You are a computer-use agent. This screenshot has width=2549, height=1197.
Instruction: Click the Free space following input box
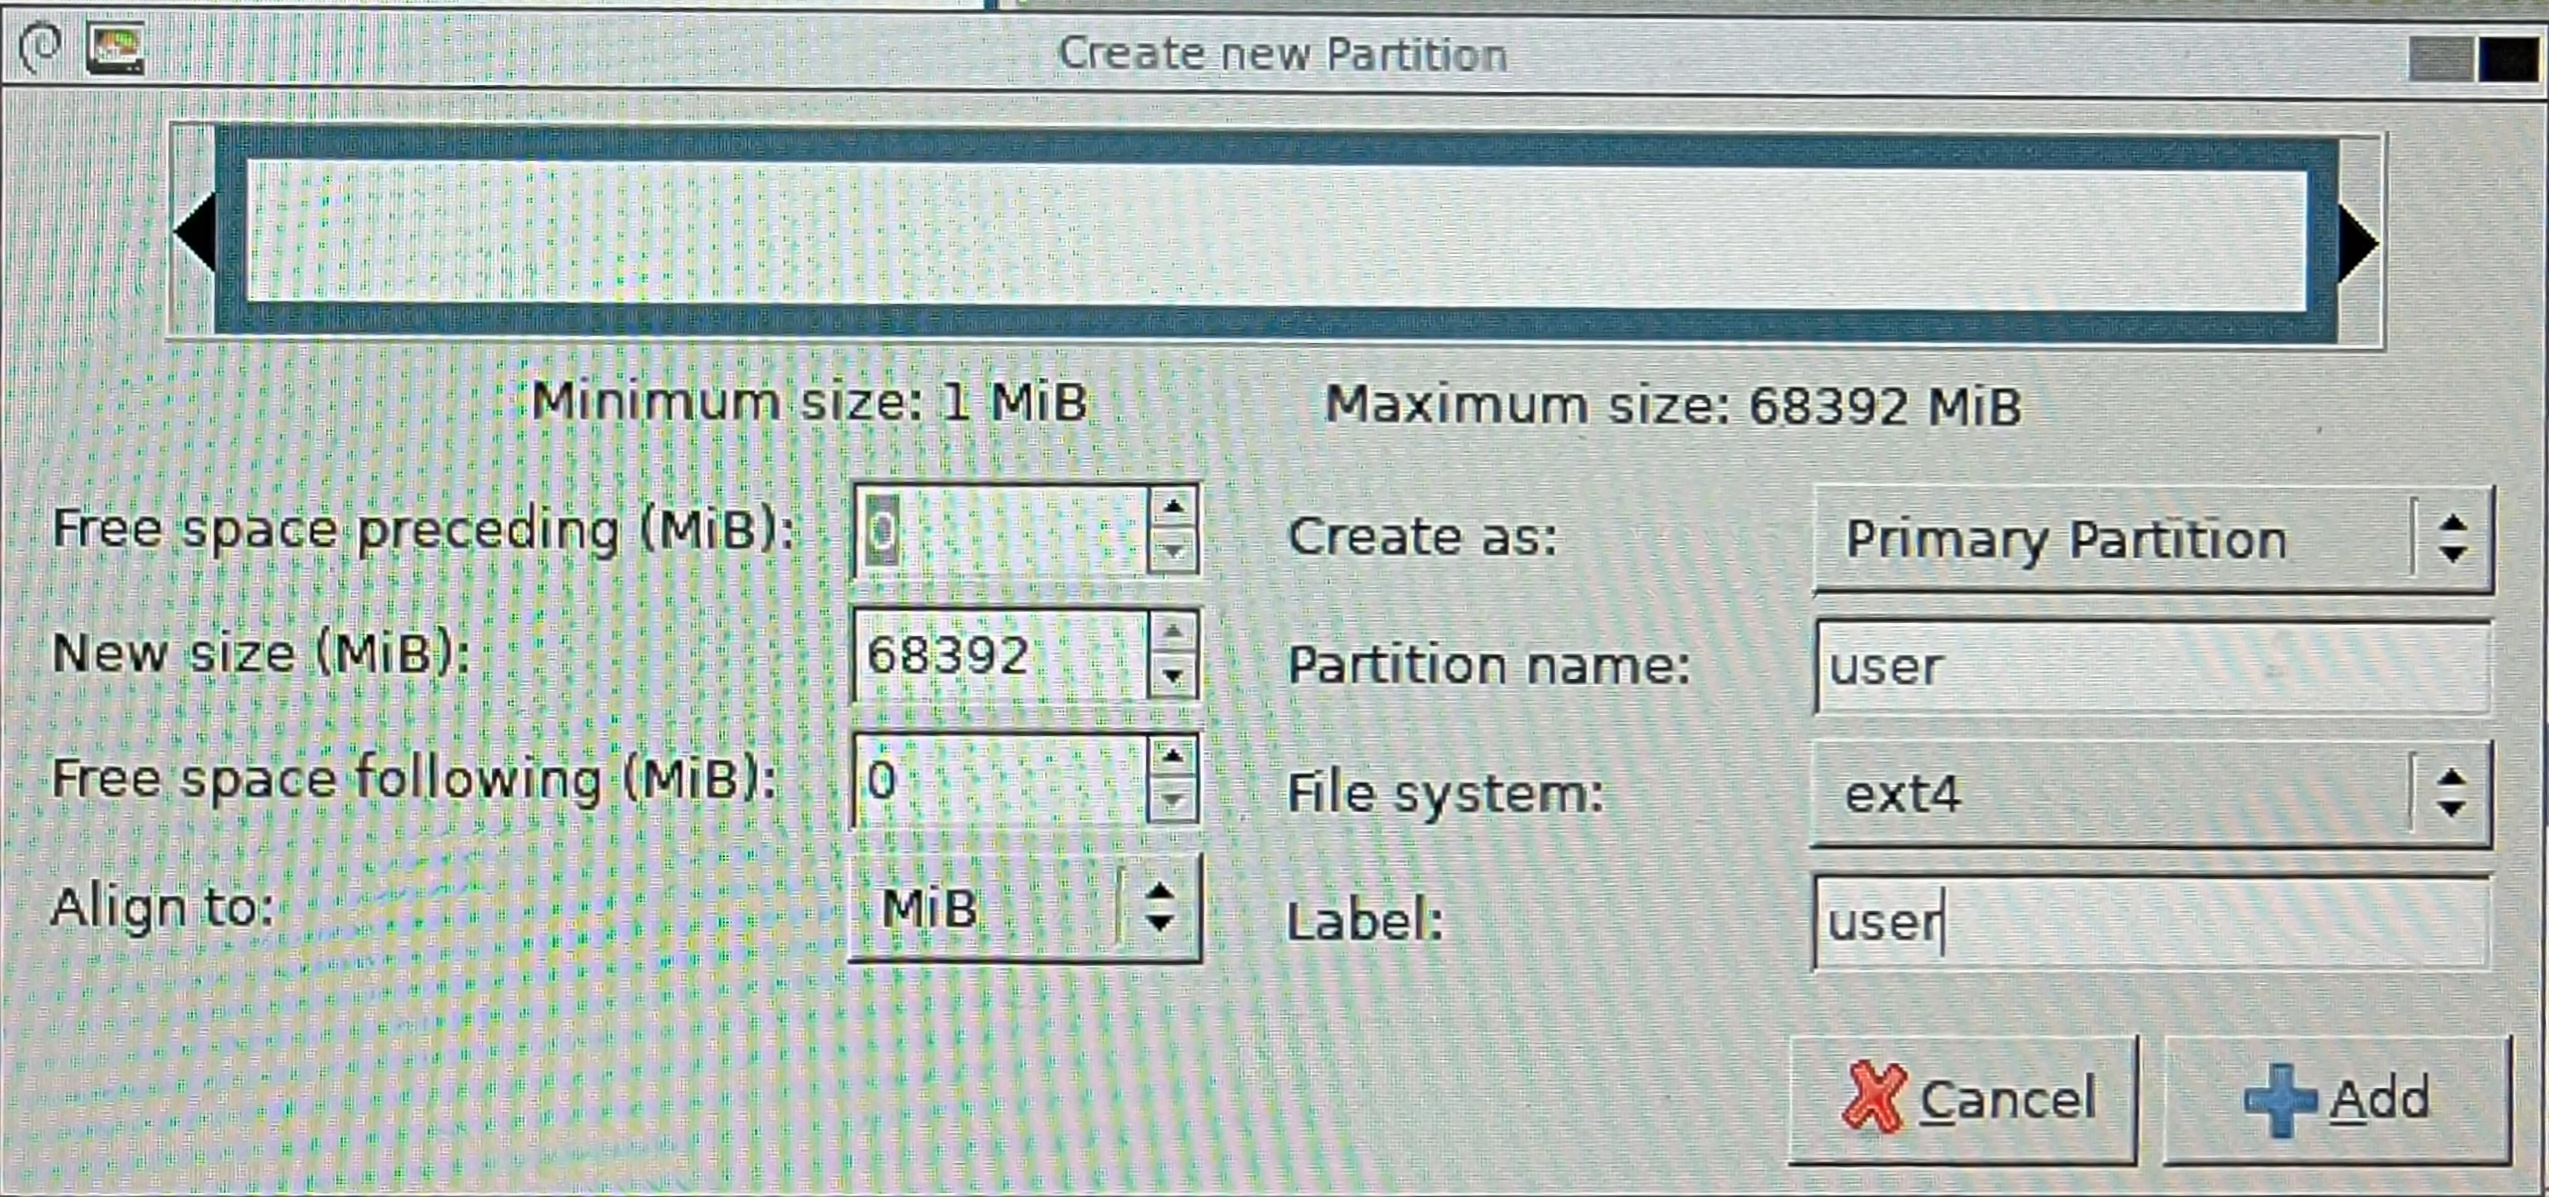(x=998, y=780)
